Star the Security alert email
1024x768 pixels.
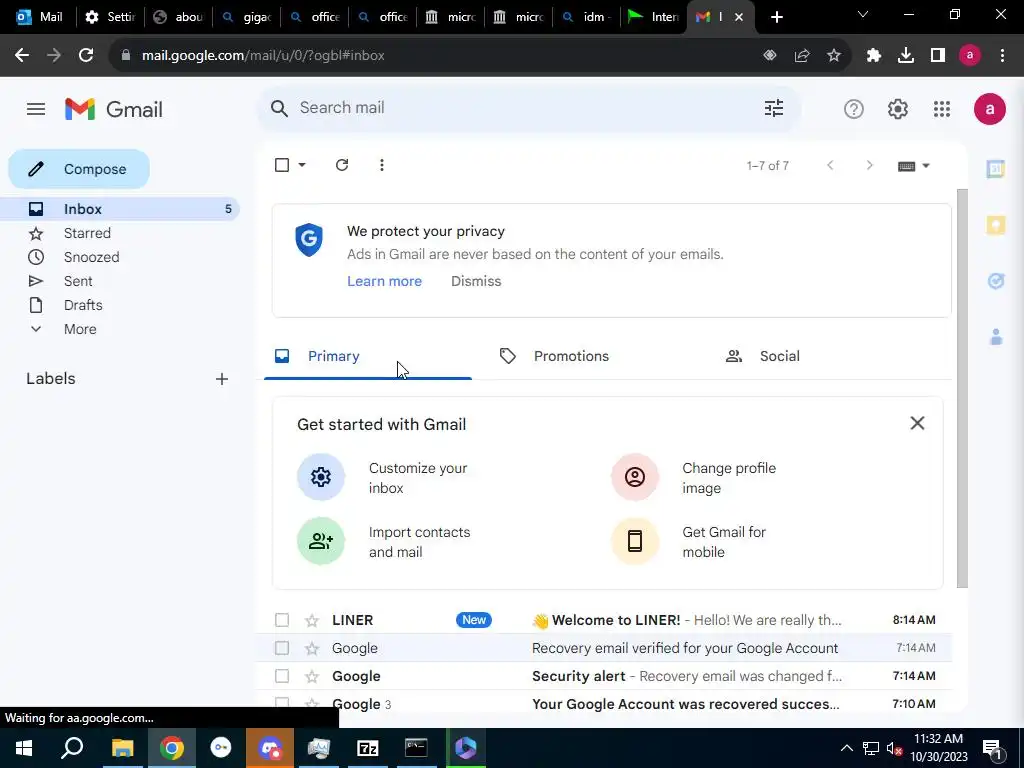coord(312,677)
